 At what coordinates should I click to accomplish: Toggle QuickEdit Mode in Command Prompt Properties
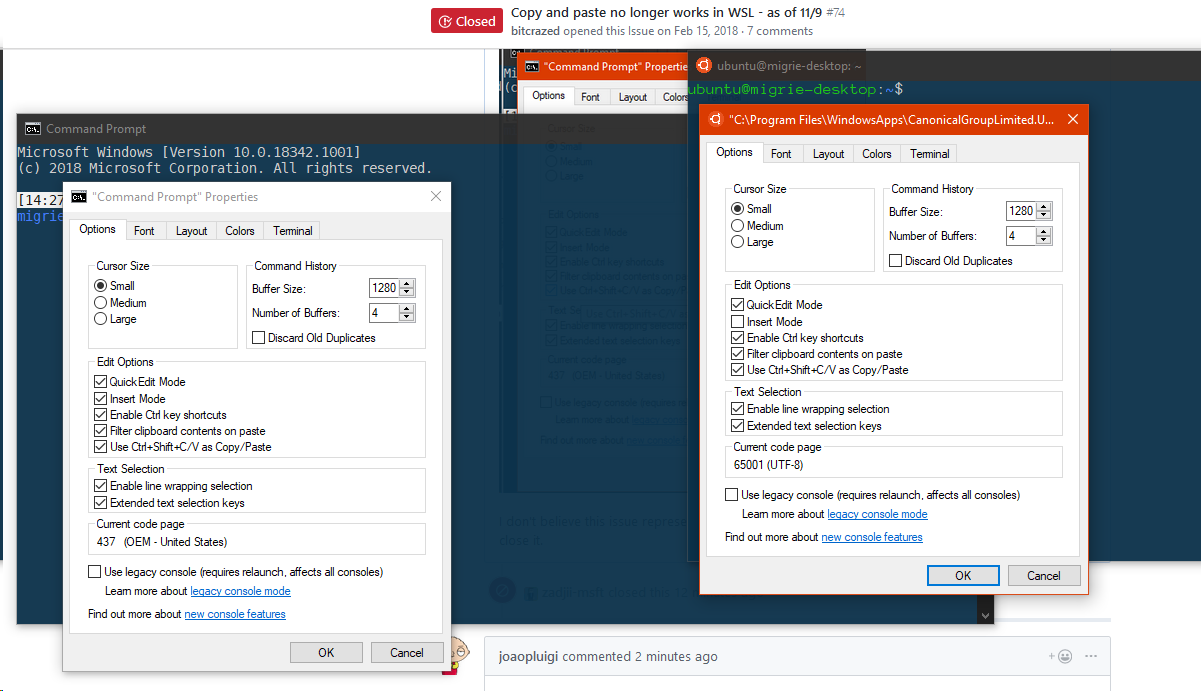coord(101,382)
